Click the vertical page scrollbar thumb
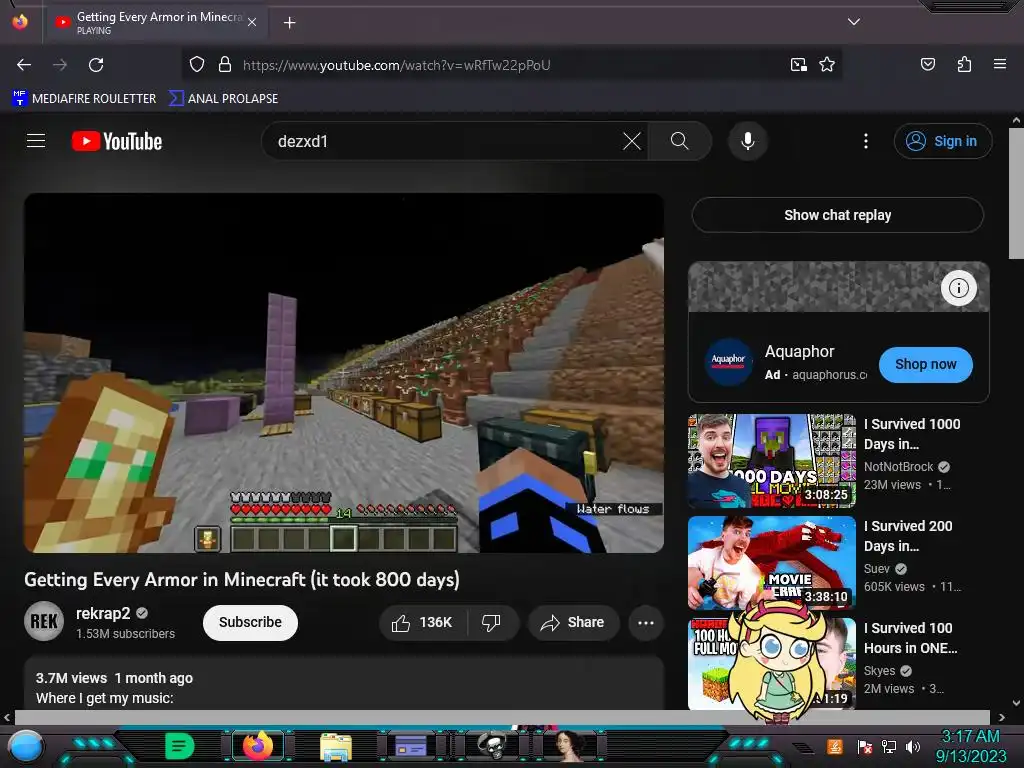The image size is (1024, 768). tap(1016, 193)
